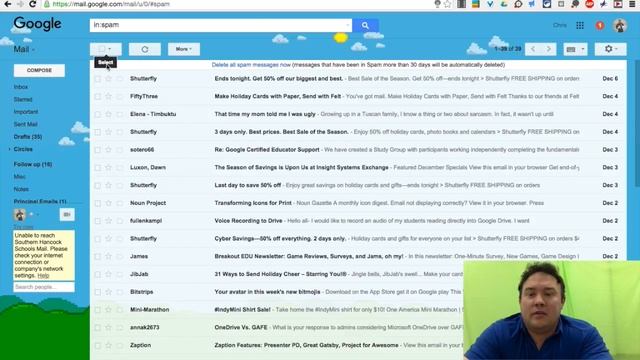Click the browser address bar URL
The height and width of the screenshot is (360, 640).
point(111,4)
